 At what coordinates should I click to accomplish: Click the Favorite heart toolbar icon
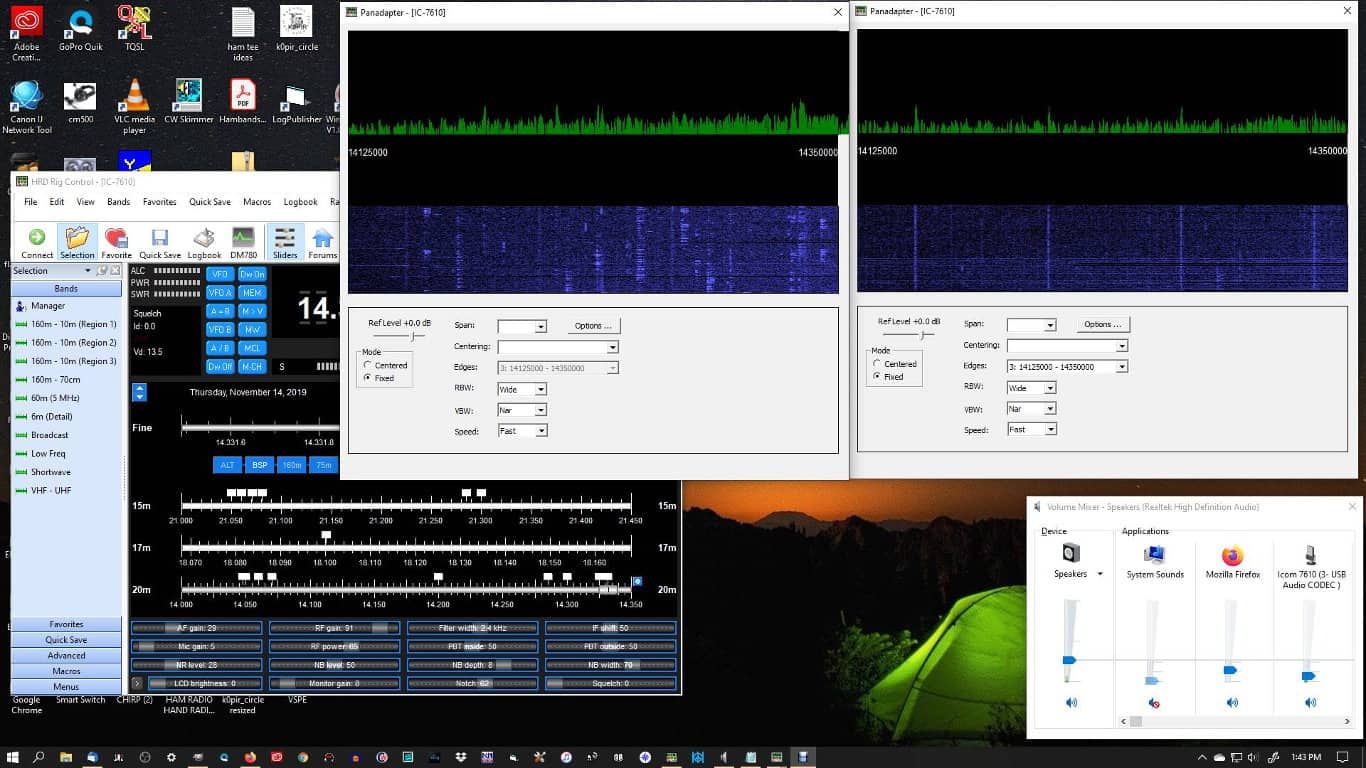point(116,243)
